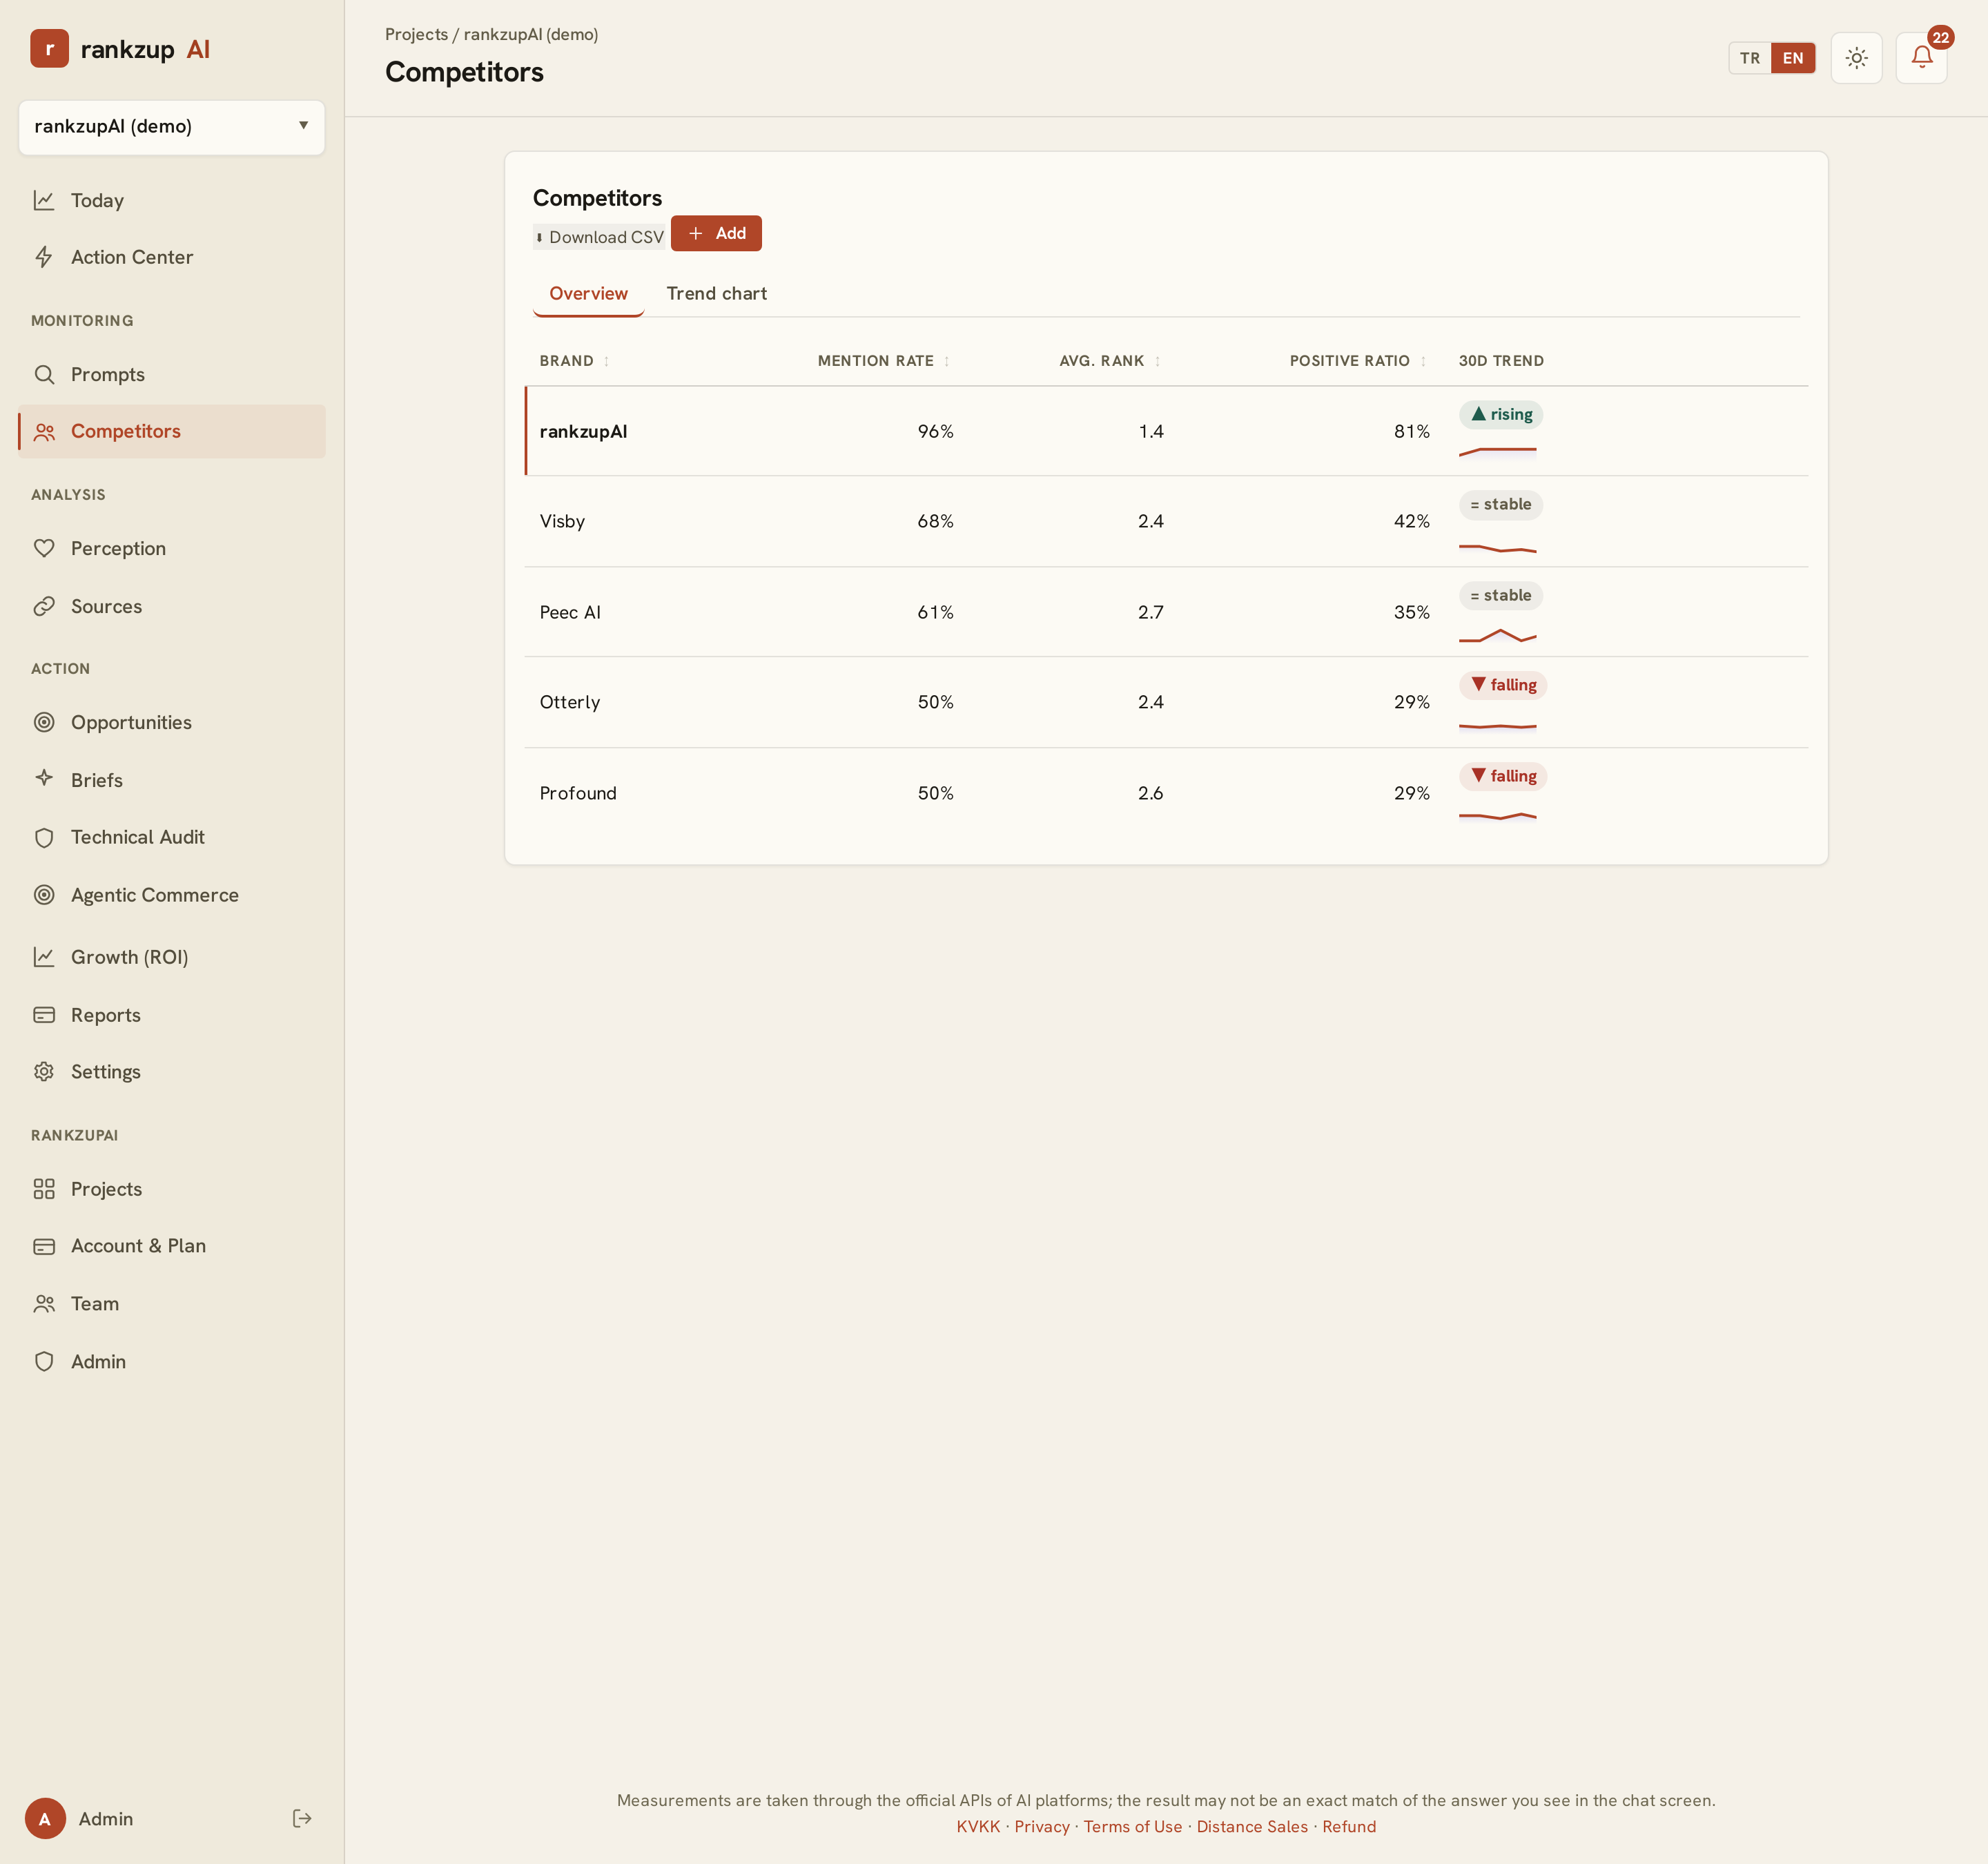Click the Add competitor button

point(716,233)
